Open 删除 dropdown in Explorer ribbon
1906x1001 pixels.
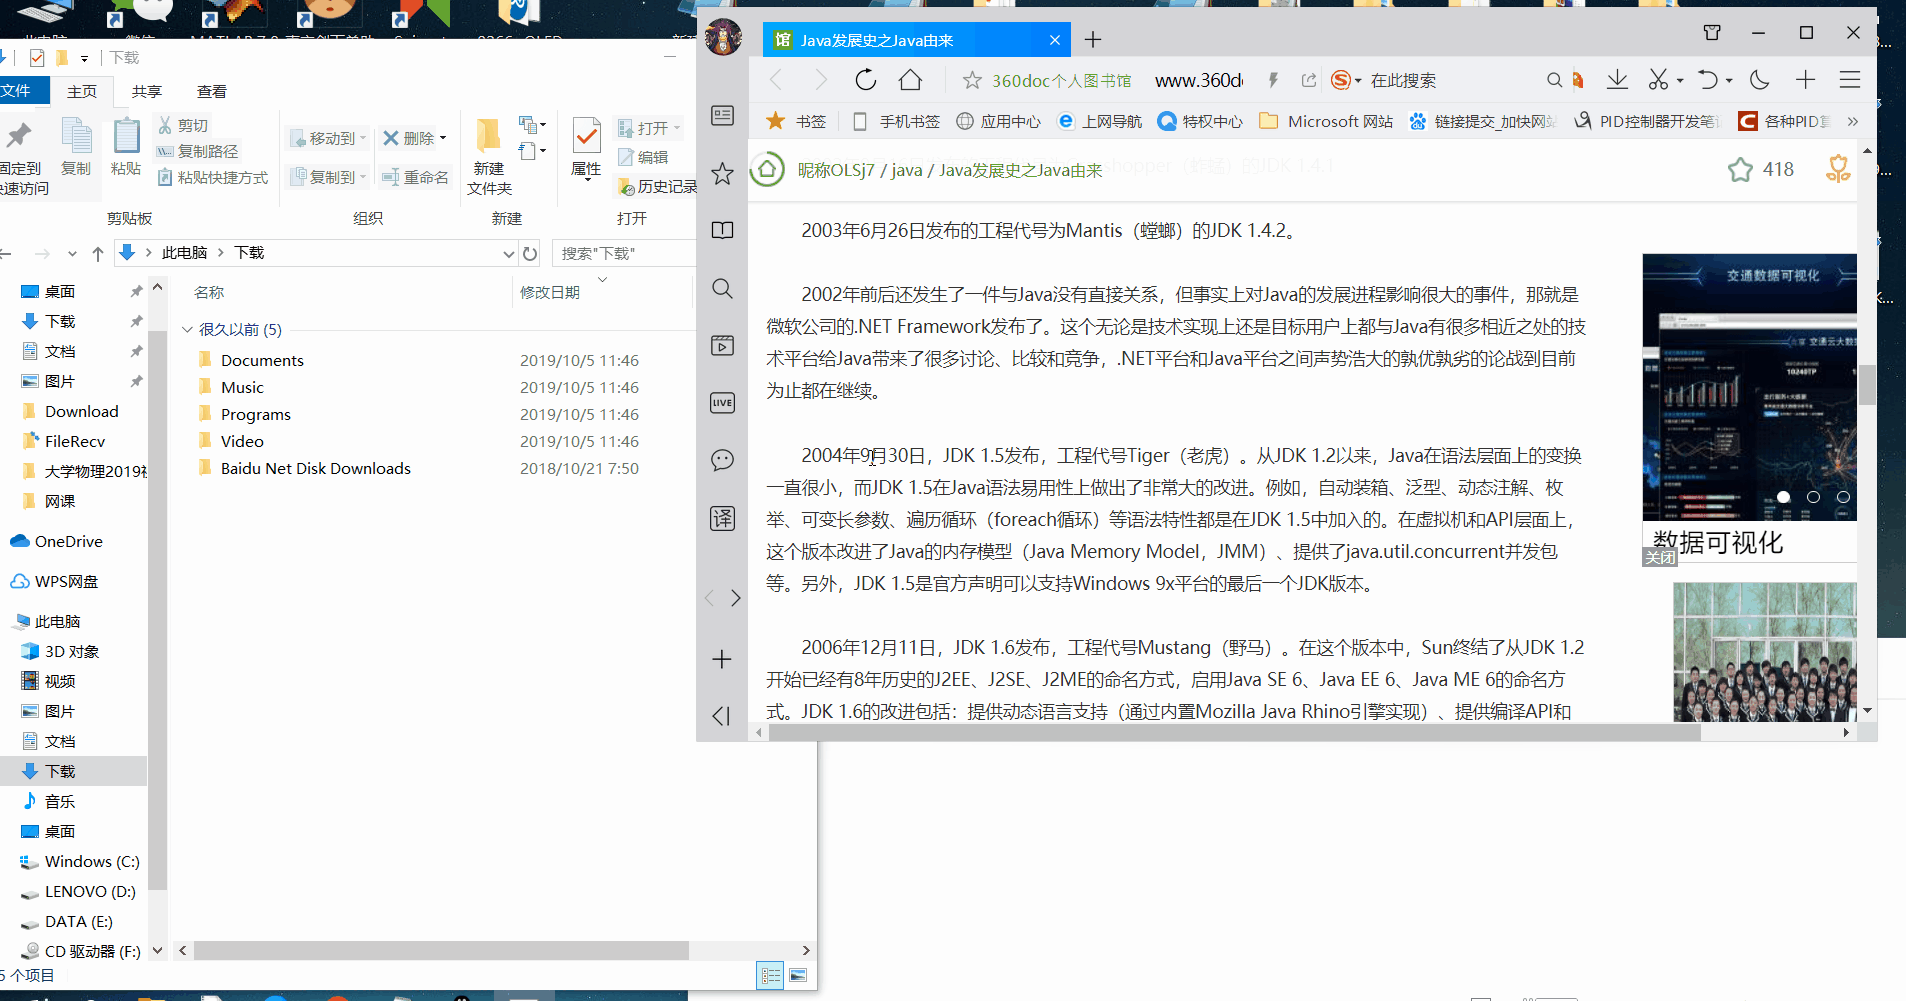click(415, 138)
